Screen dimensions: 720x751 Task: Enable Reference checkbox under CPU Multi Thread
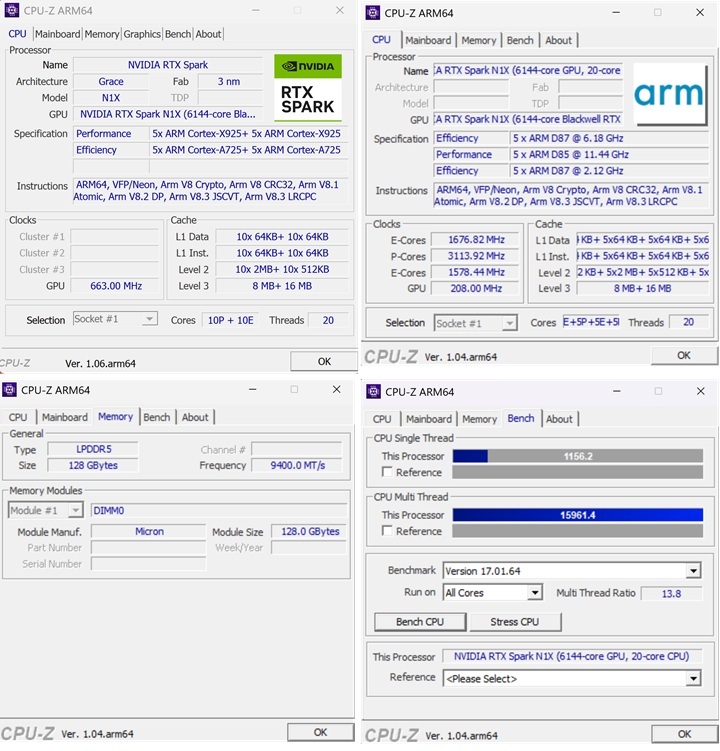(387, 531)
